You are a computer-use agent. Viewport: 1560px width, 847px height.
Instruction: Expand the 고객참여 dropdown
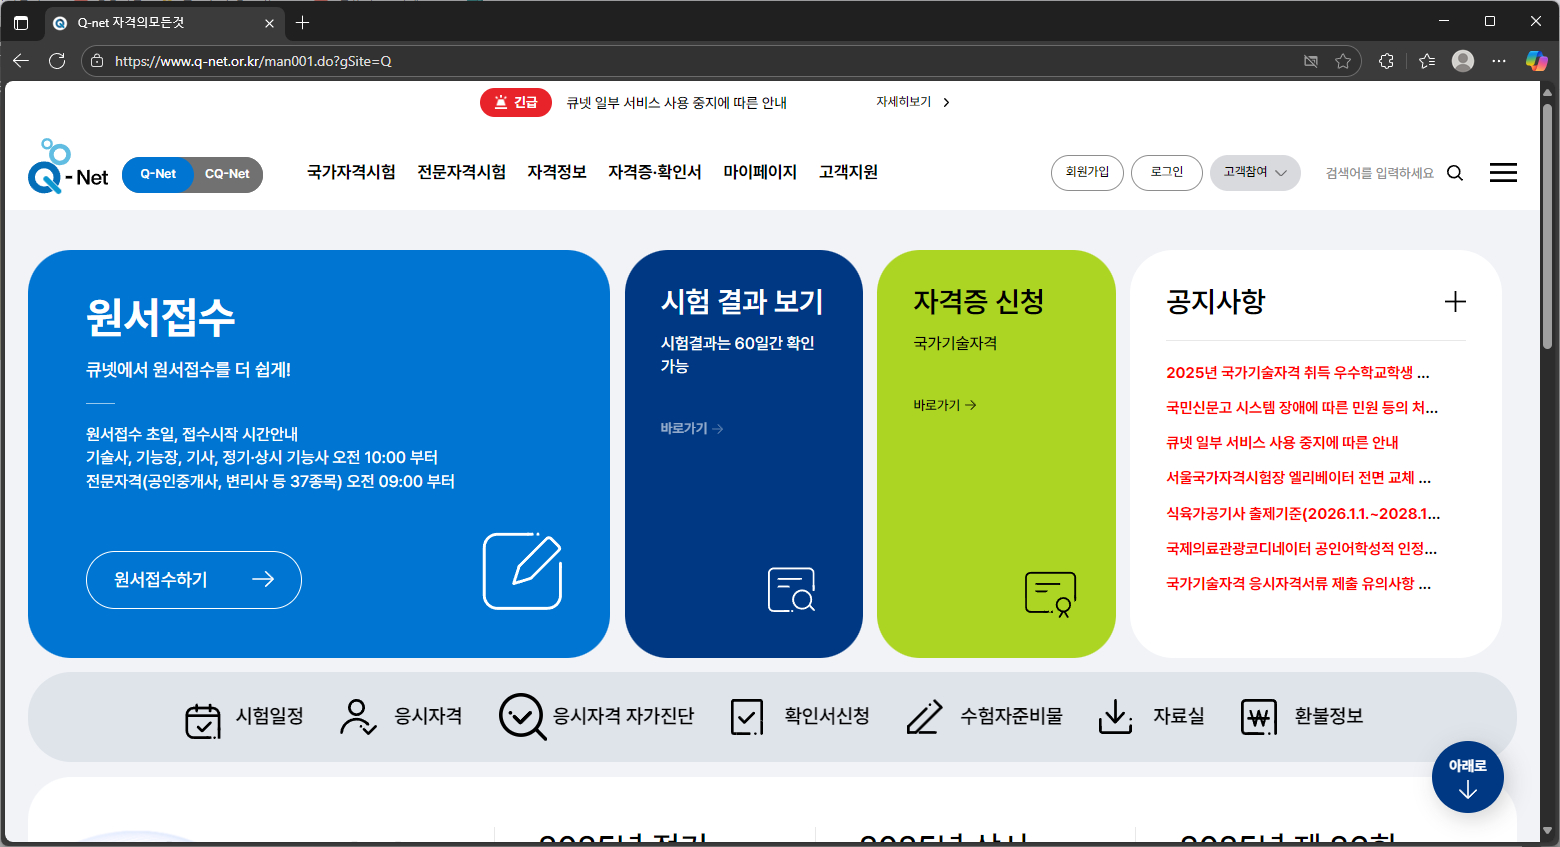[1254, 173]
